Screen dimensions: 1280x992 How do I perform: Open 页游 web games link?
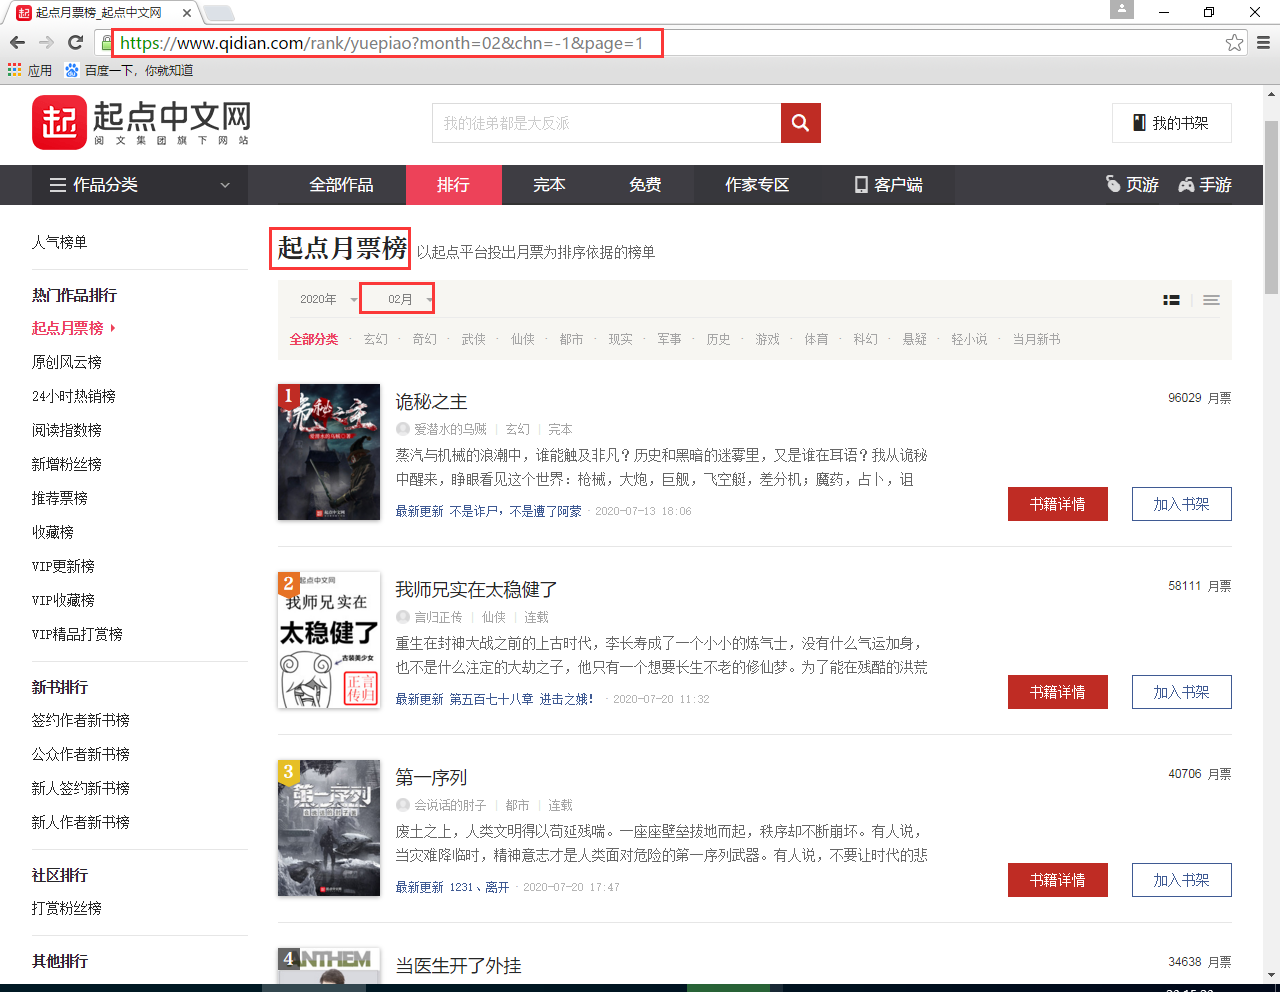(x=1132, y=185)
